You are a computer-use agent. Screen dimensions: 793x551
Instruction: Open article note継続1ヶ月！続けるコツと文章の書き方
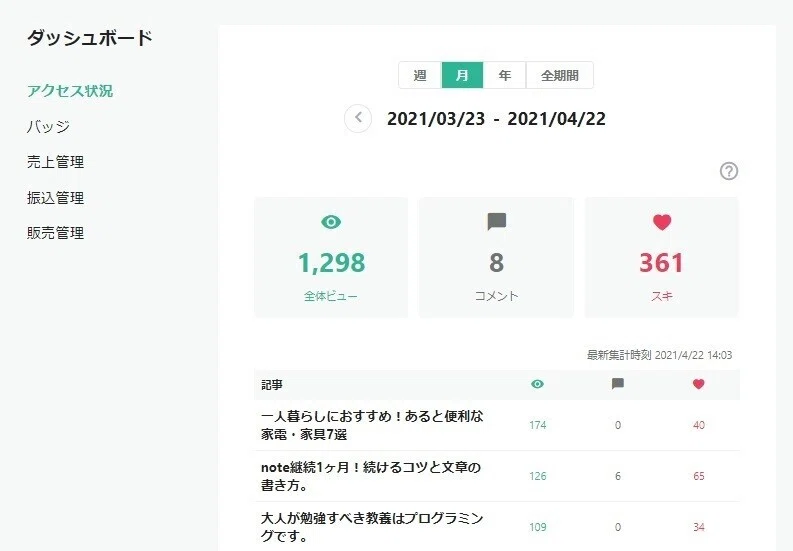(x=371, y=476)
